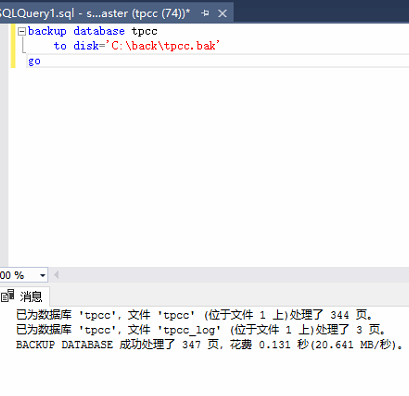Image resolution: width=409 pixels, height=396 pixels.
Task: Close the SQLQuery1.sql query tab
Action: [x=222, y=14]
